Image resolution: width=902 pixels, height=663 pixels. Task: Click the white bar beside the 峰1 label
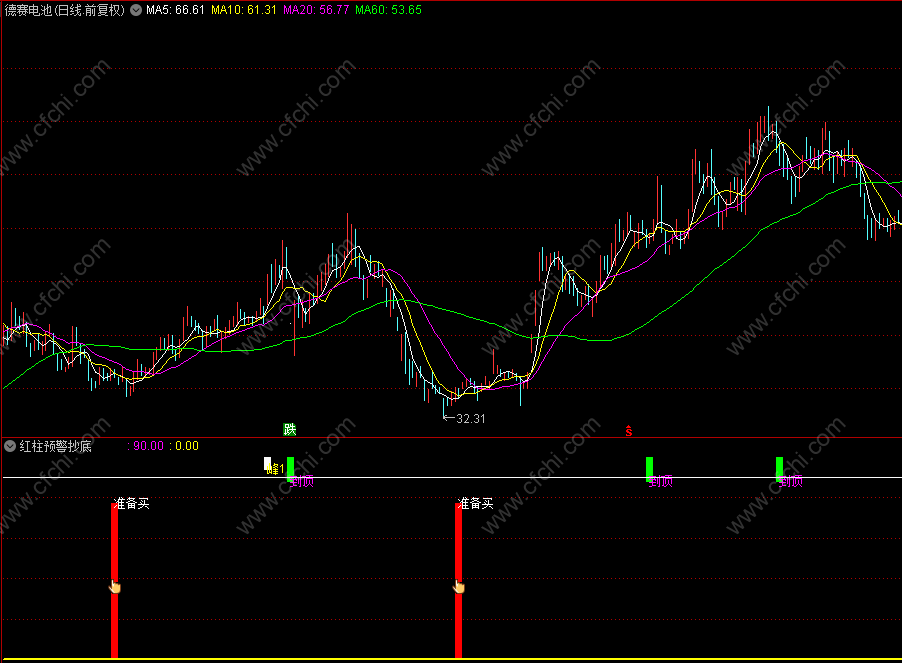click(267, 463)
